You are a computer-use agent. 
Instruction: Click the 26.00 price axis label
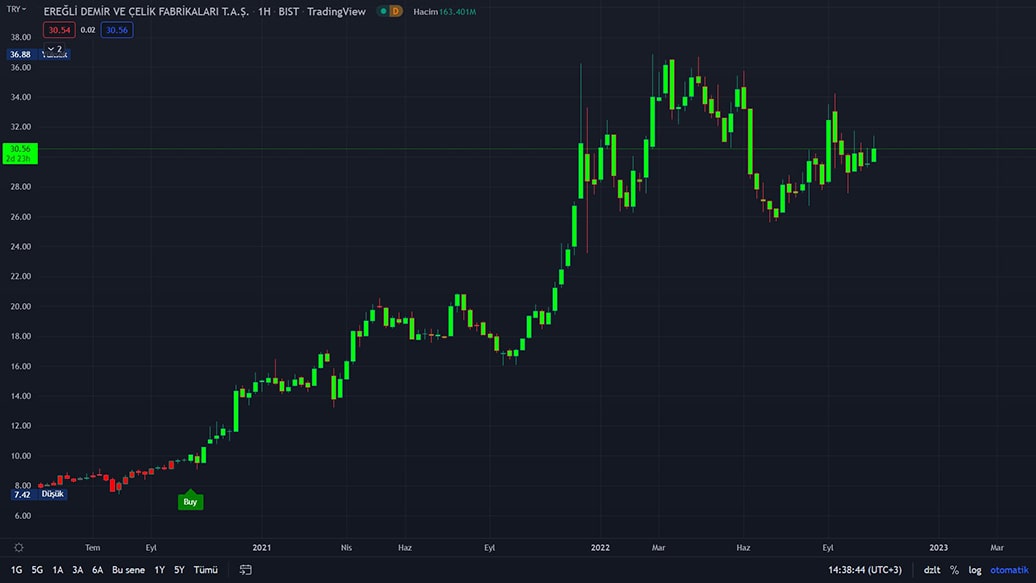20,217
